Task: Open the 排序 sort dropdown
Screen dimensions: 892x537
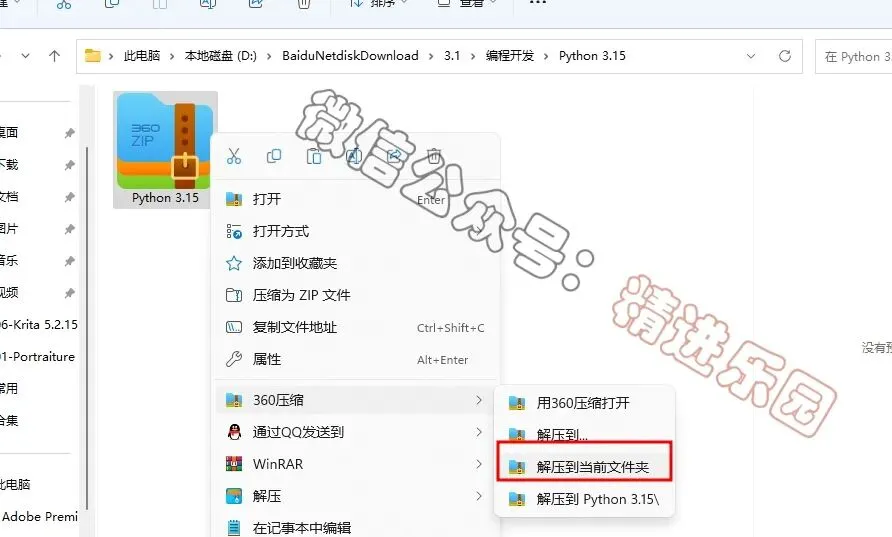Action: 378,4
